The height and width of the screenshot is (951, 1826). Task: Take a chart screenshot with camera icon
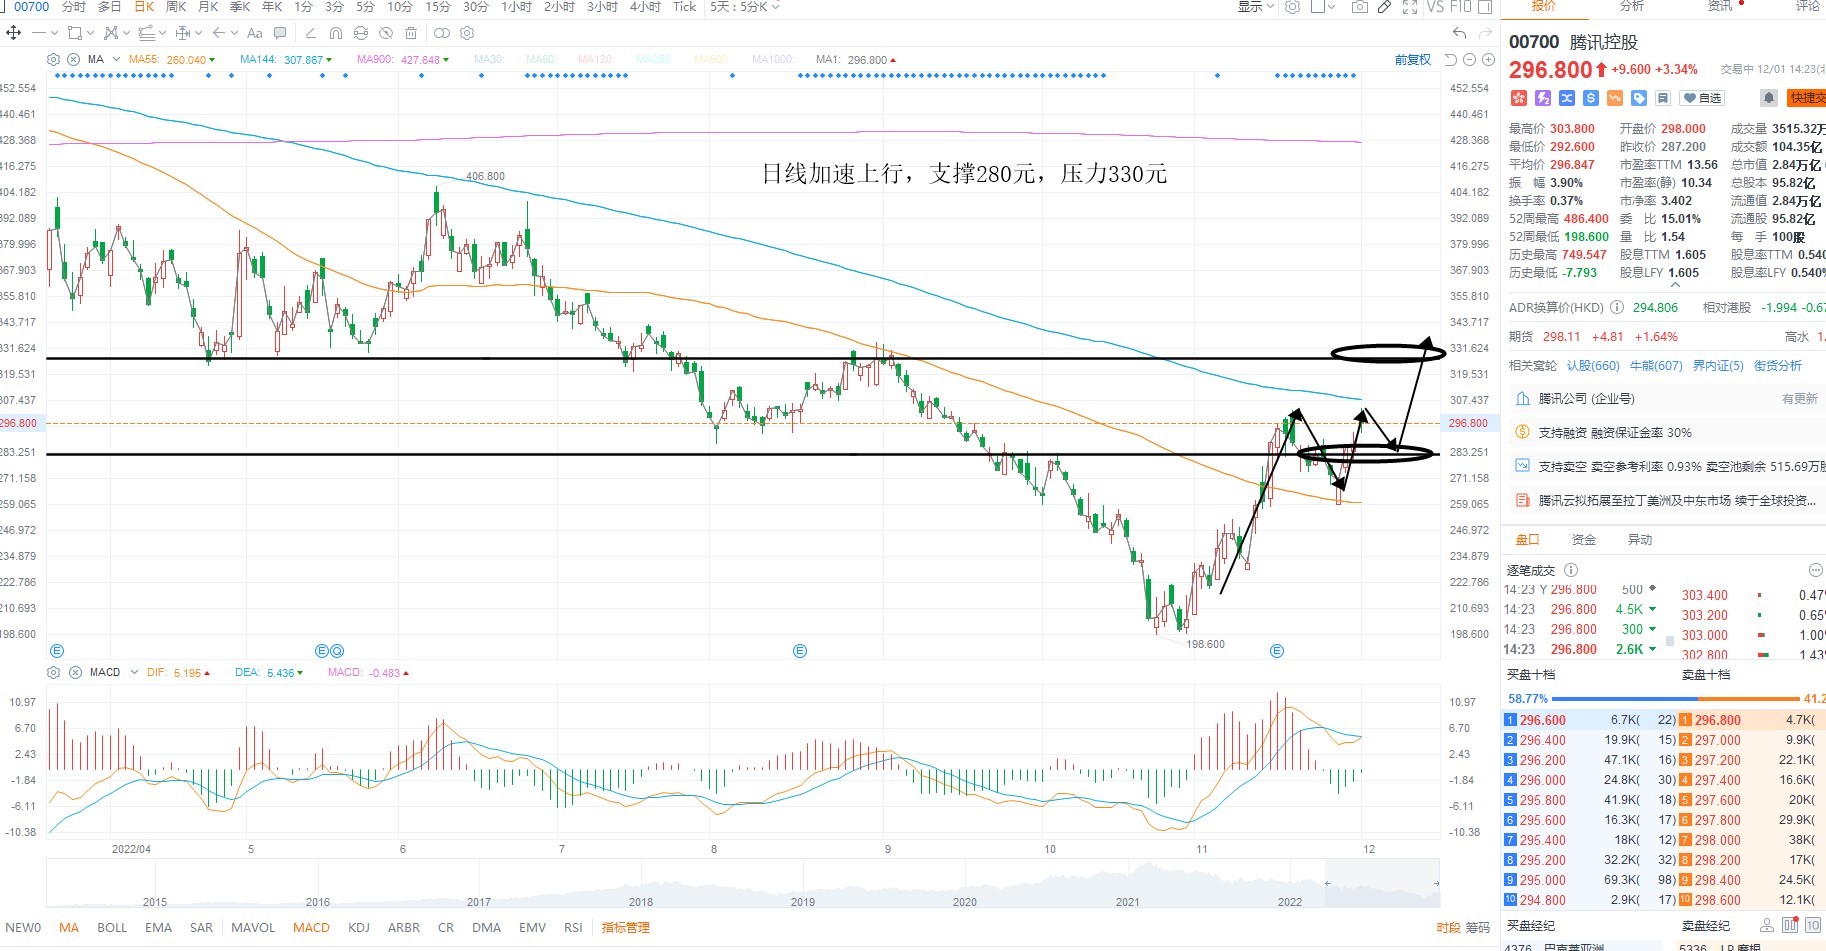(1359, 7)
